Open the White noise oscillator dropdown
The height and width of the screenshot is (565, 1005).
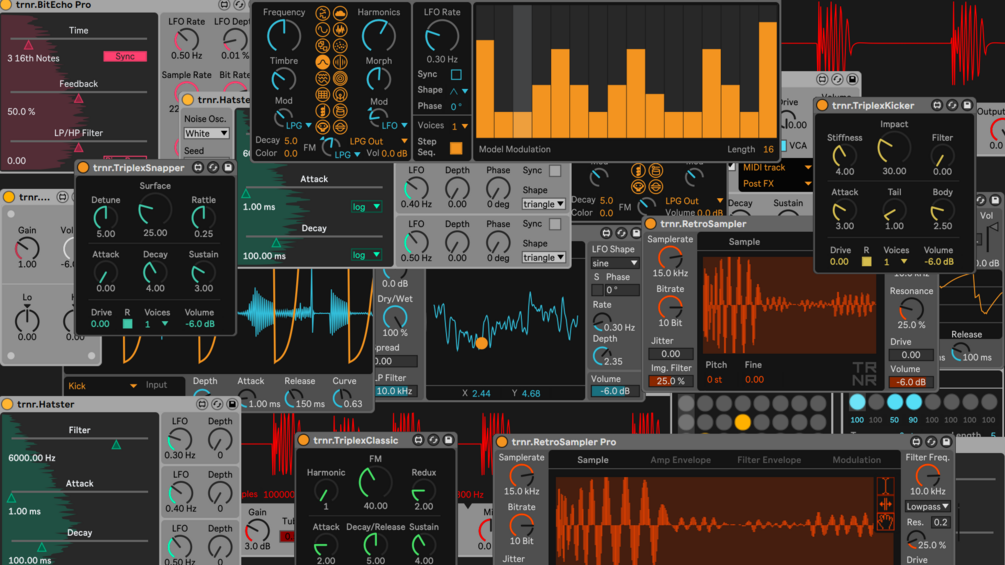coord(206,133)
